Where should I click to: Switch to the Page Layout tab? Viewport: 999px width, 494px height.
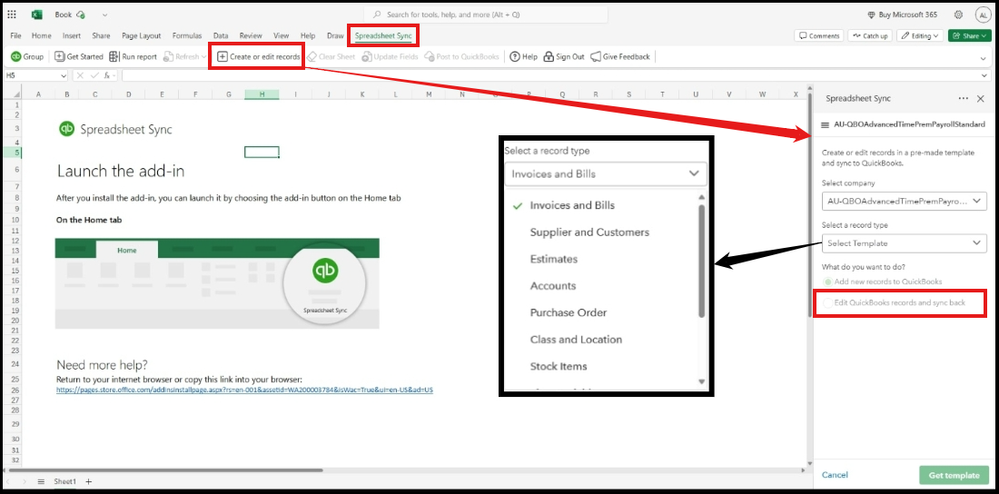pos(141,36)
